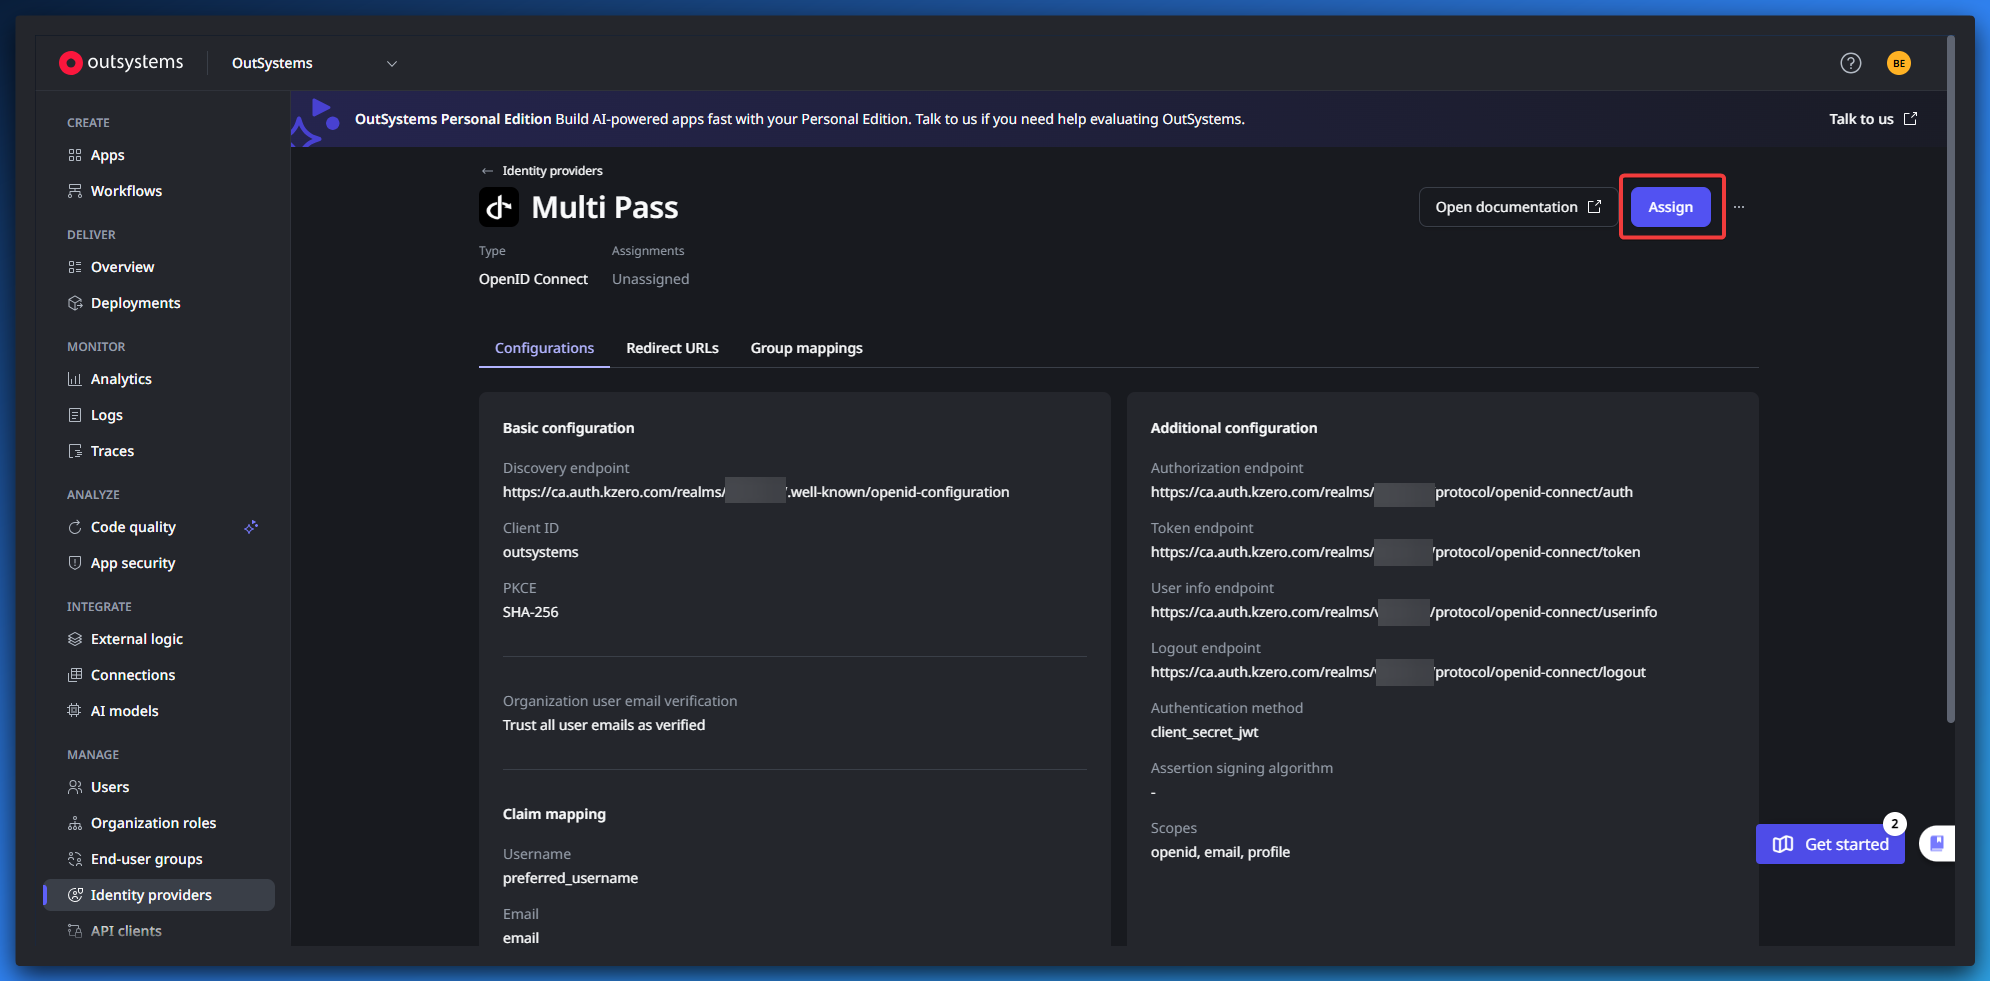The image size is (1990, 981).
Task: Open the Get started guide
Action: pos(1830,844)
